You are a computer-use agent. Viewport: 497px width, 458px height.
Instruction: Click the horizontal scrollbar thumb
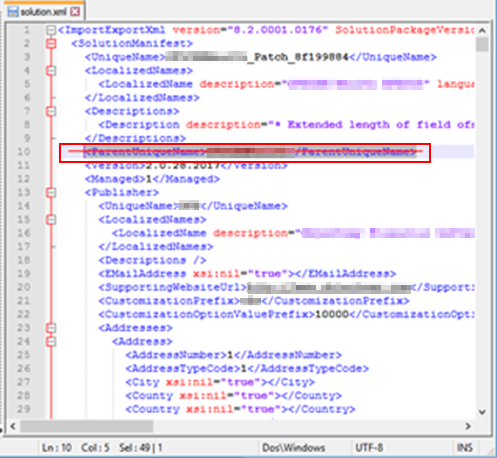[x=87, y=426]
